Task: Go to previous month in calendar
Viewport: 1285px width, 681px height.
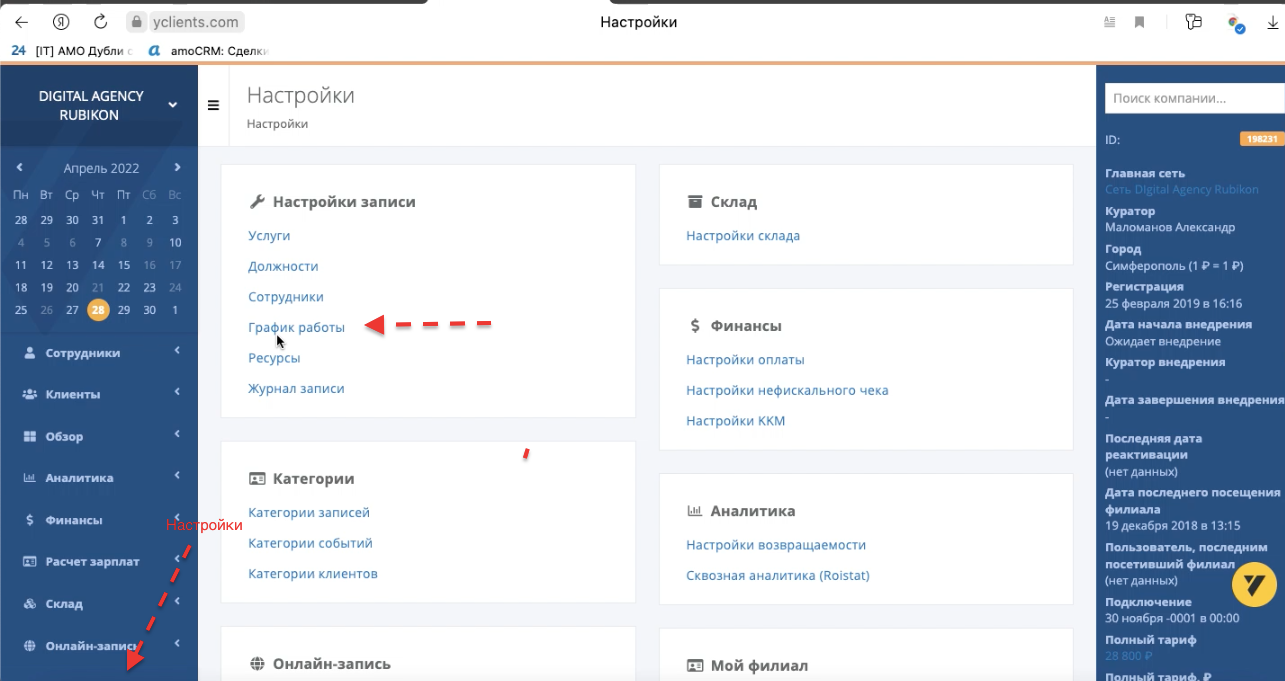Action: point(20,167)
